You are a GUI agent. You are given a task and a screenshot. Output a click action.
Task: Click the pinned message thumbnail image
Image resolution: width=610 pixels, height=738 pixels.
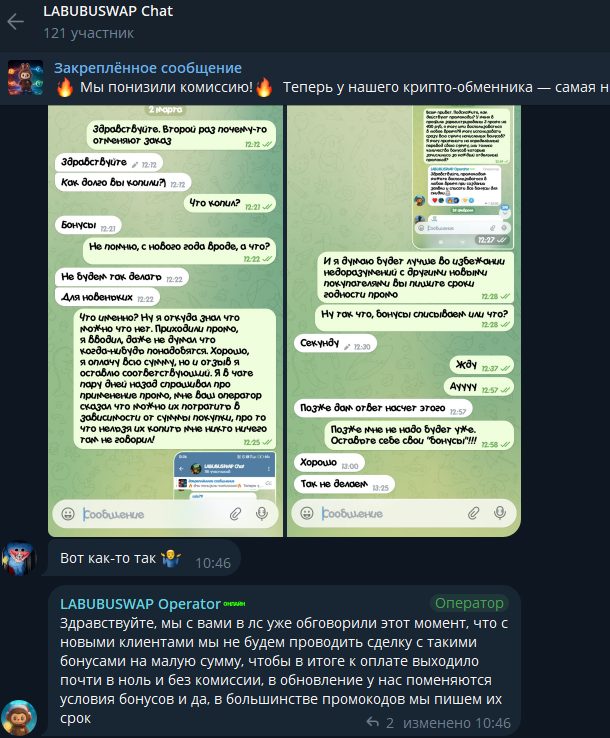(x=25, y=78)
